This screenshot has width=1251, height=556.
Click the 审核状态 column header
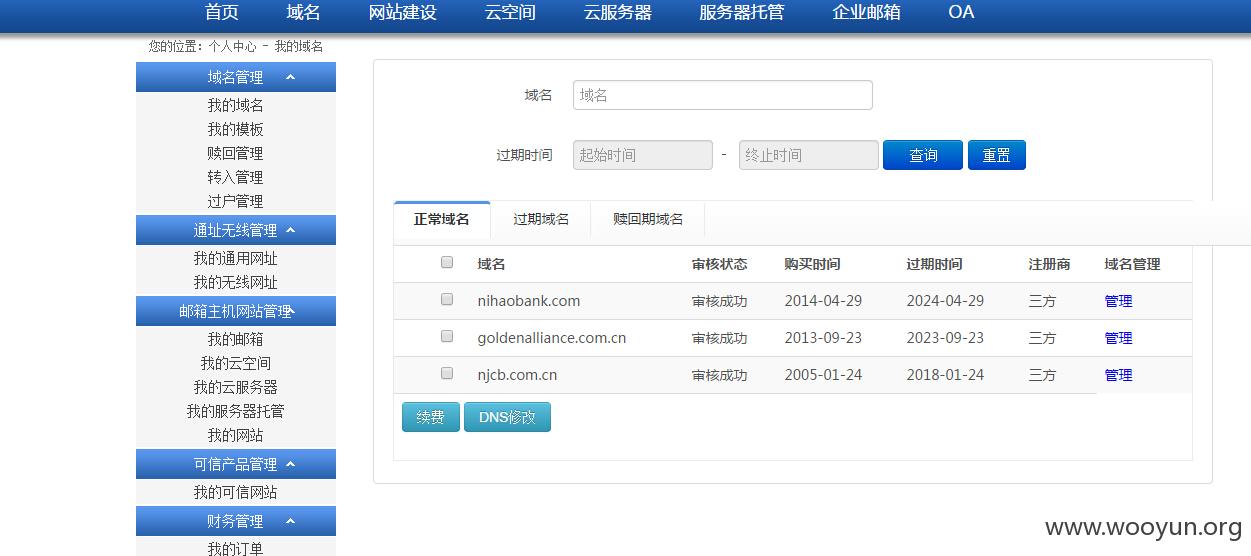click(719, 264)
